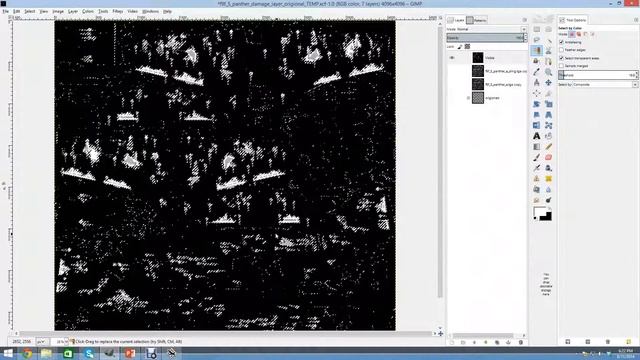Select the Measure tool
The height and width of the screenshot is (360, 640).
pyautogui.click(x=537, y=82)
